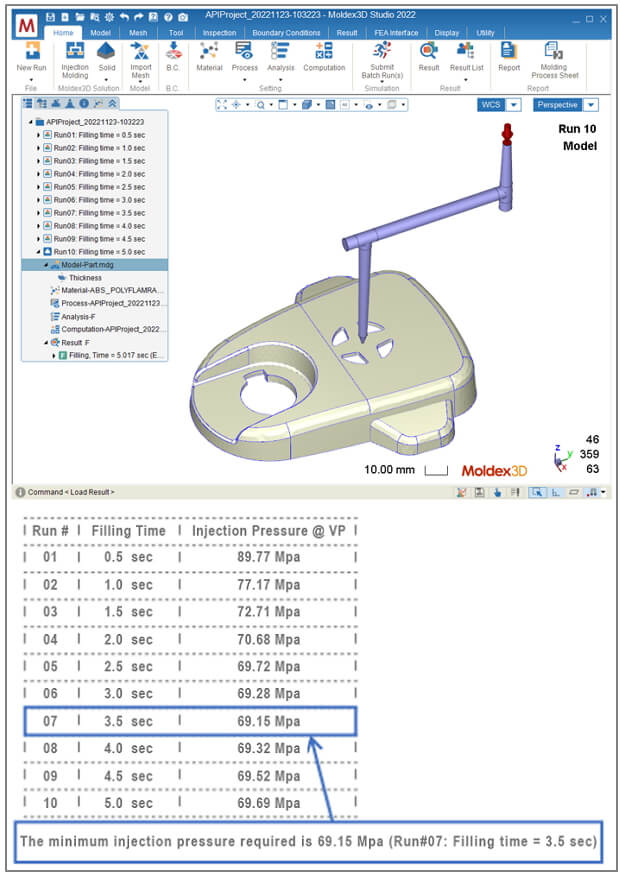This screenshot has height=877, width=621.
Task: Collapse Run10: Filling time = 5.0 sec
Action: (x=39, y=252)
